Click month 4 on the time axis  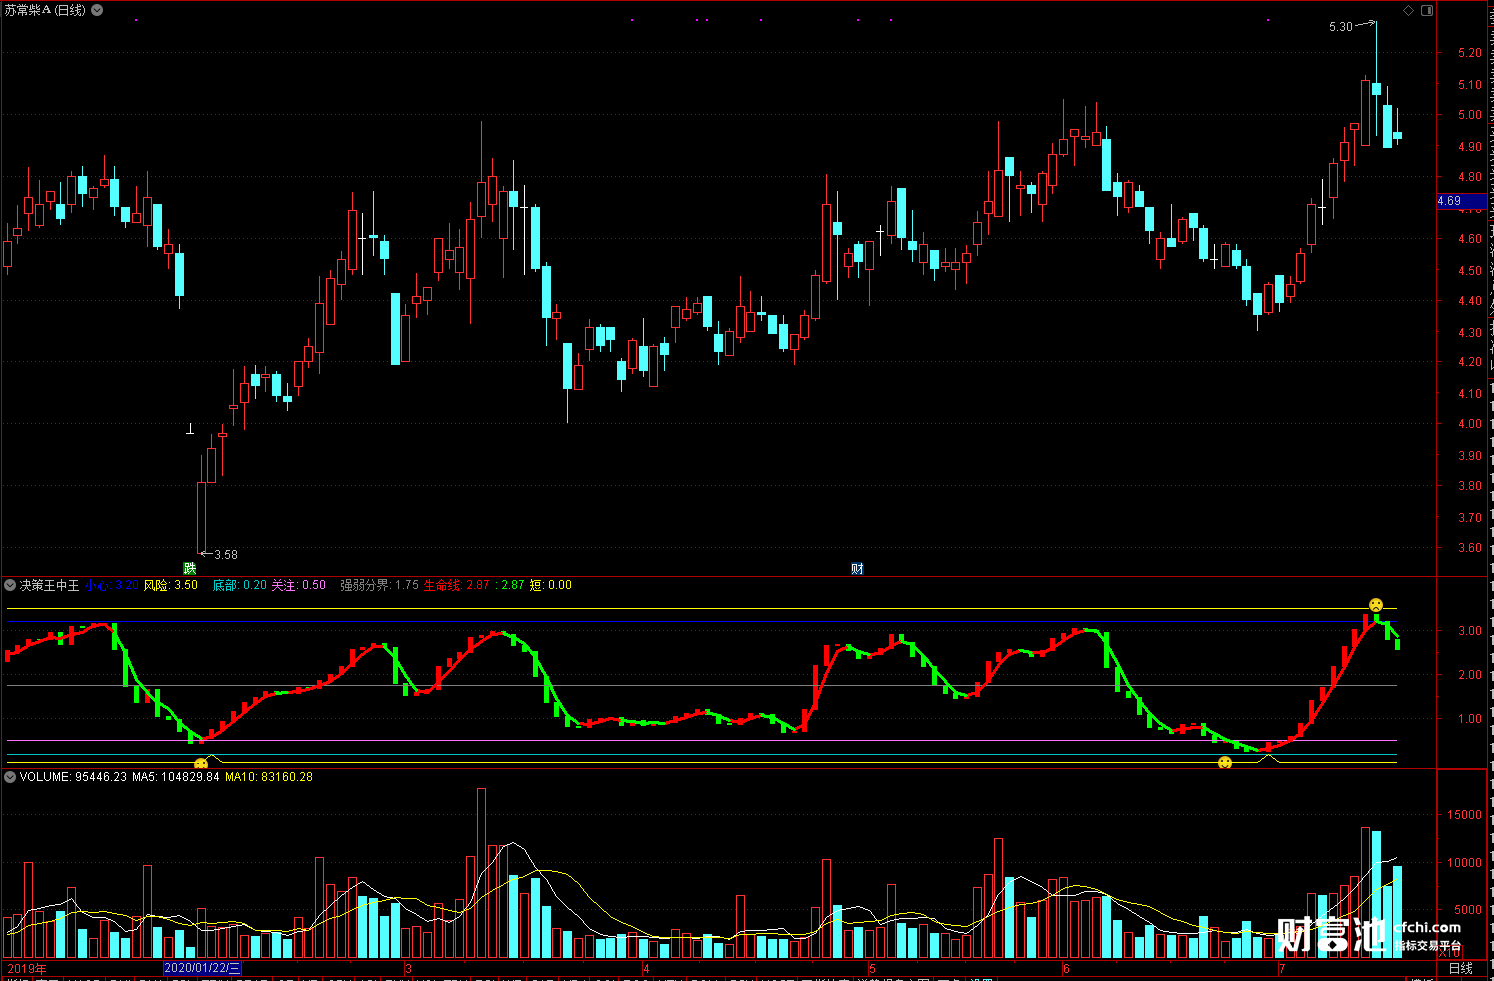tap(646, 968)
